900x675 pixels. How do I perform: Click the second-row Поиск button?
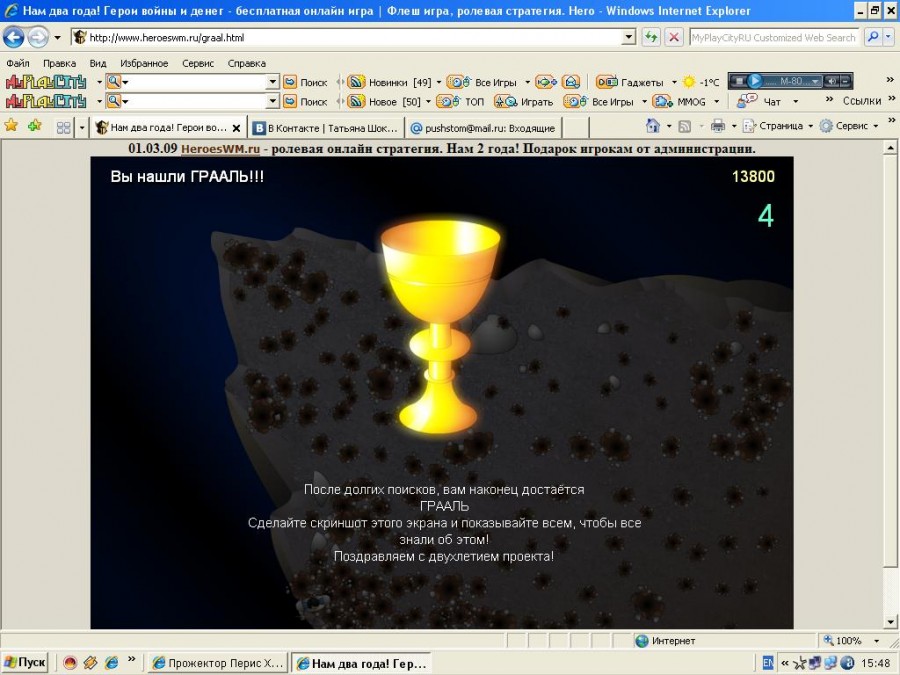point(306,102)
